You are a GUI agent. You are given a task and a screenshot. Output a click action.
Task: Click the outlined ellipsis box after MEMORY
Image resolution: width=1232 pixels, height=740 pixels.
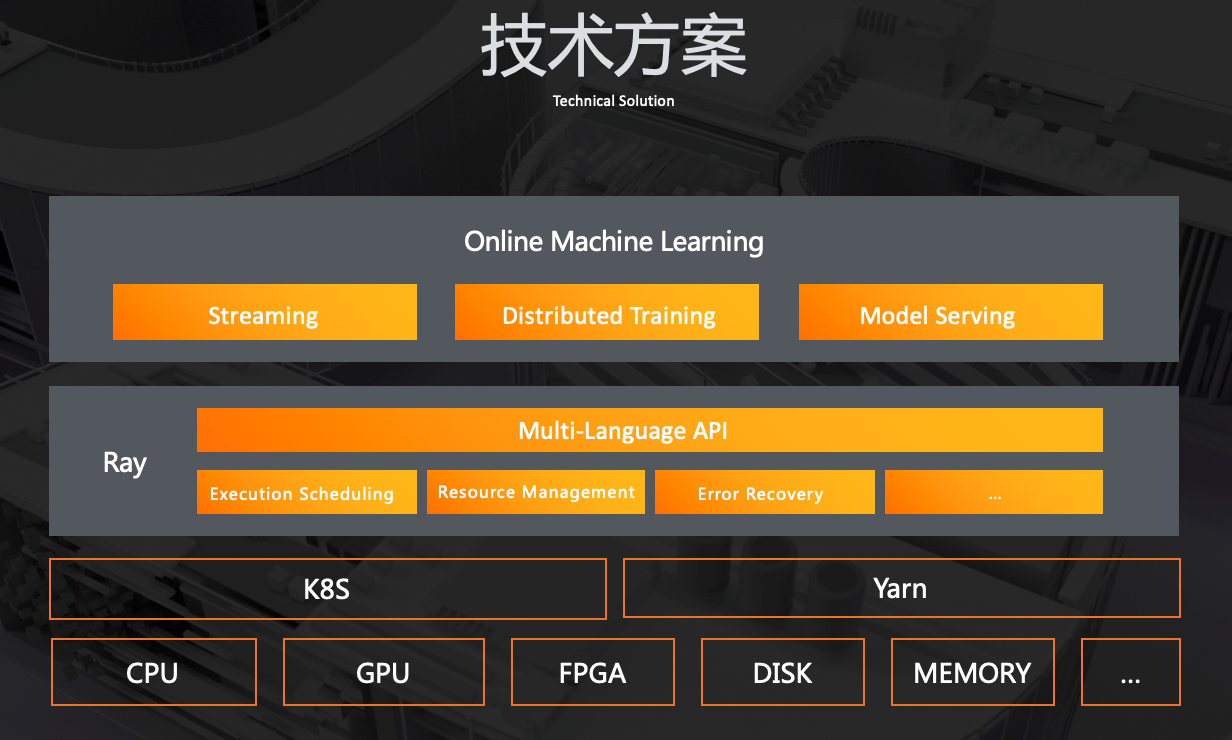click(1131, 672)
